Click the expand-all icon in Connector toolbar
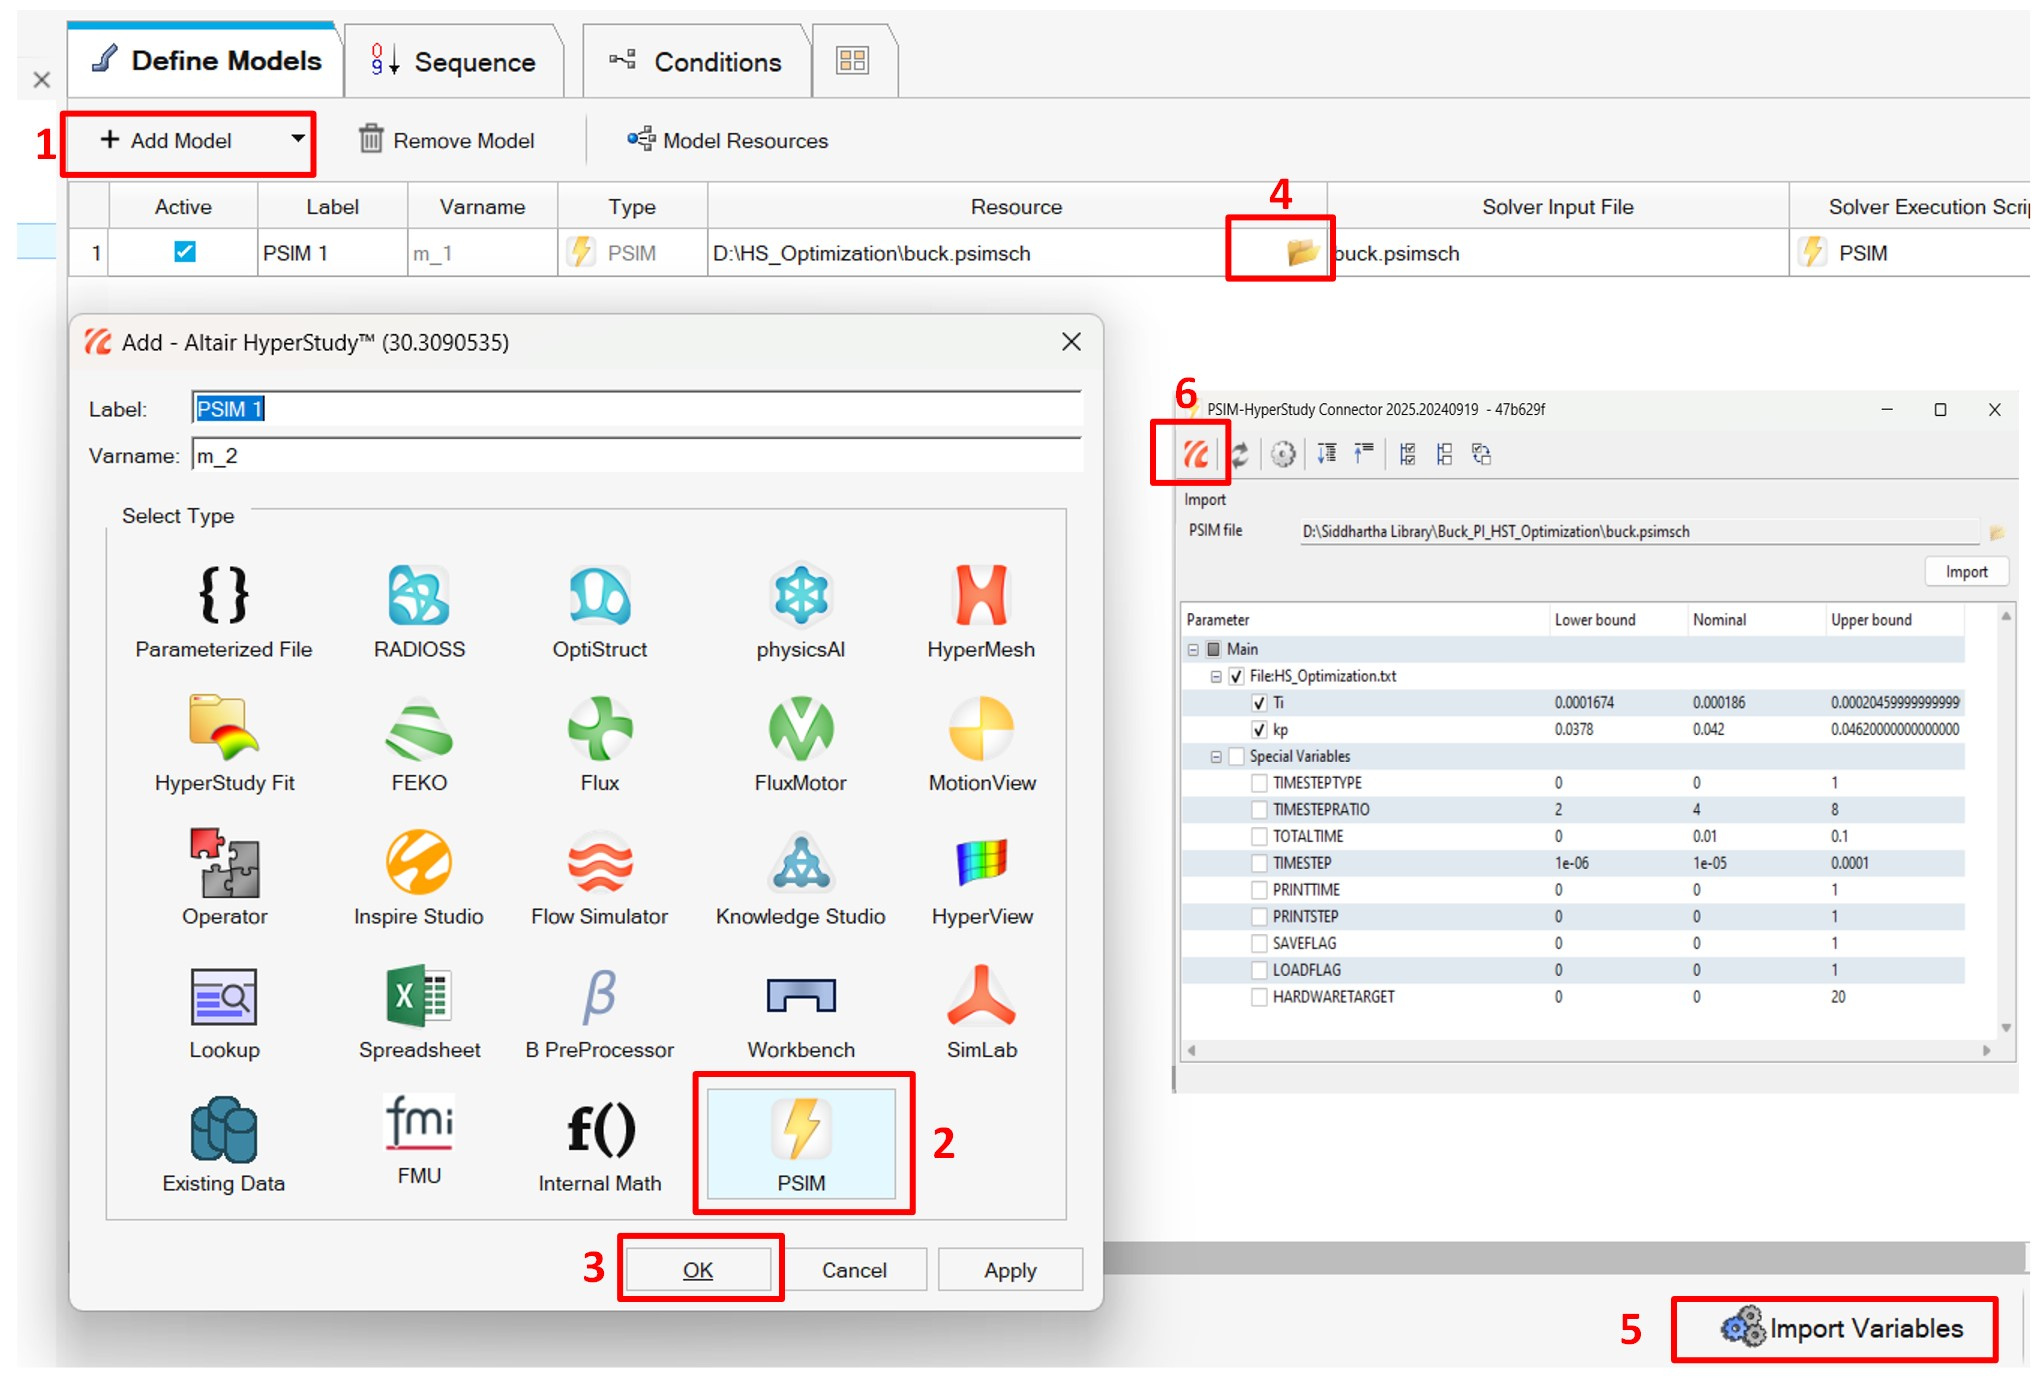Viewport: 2040px width, 1391px height. point(1327,454)
